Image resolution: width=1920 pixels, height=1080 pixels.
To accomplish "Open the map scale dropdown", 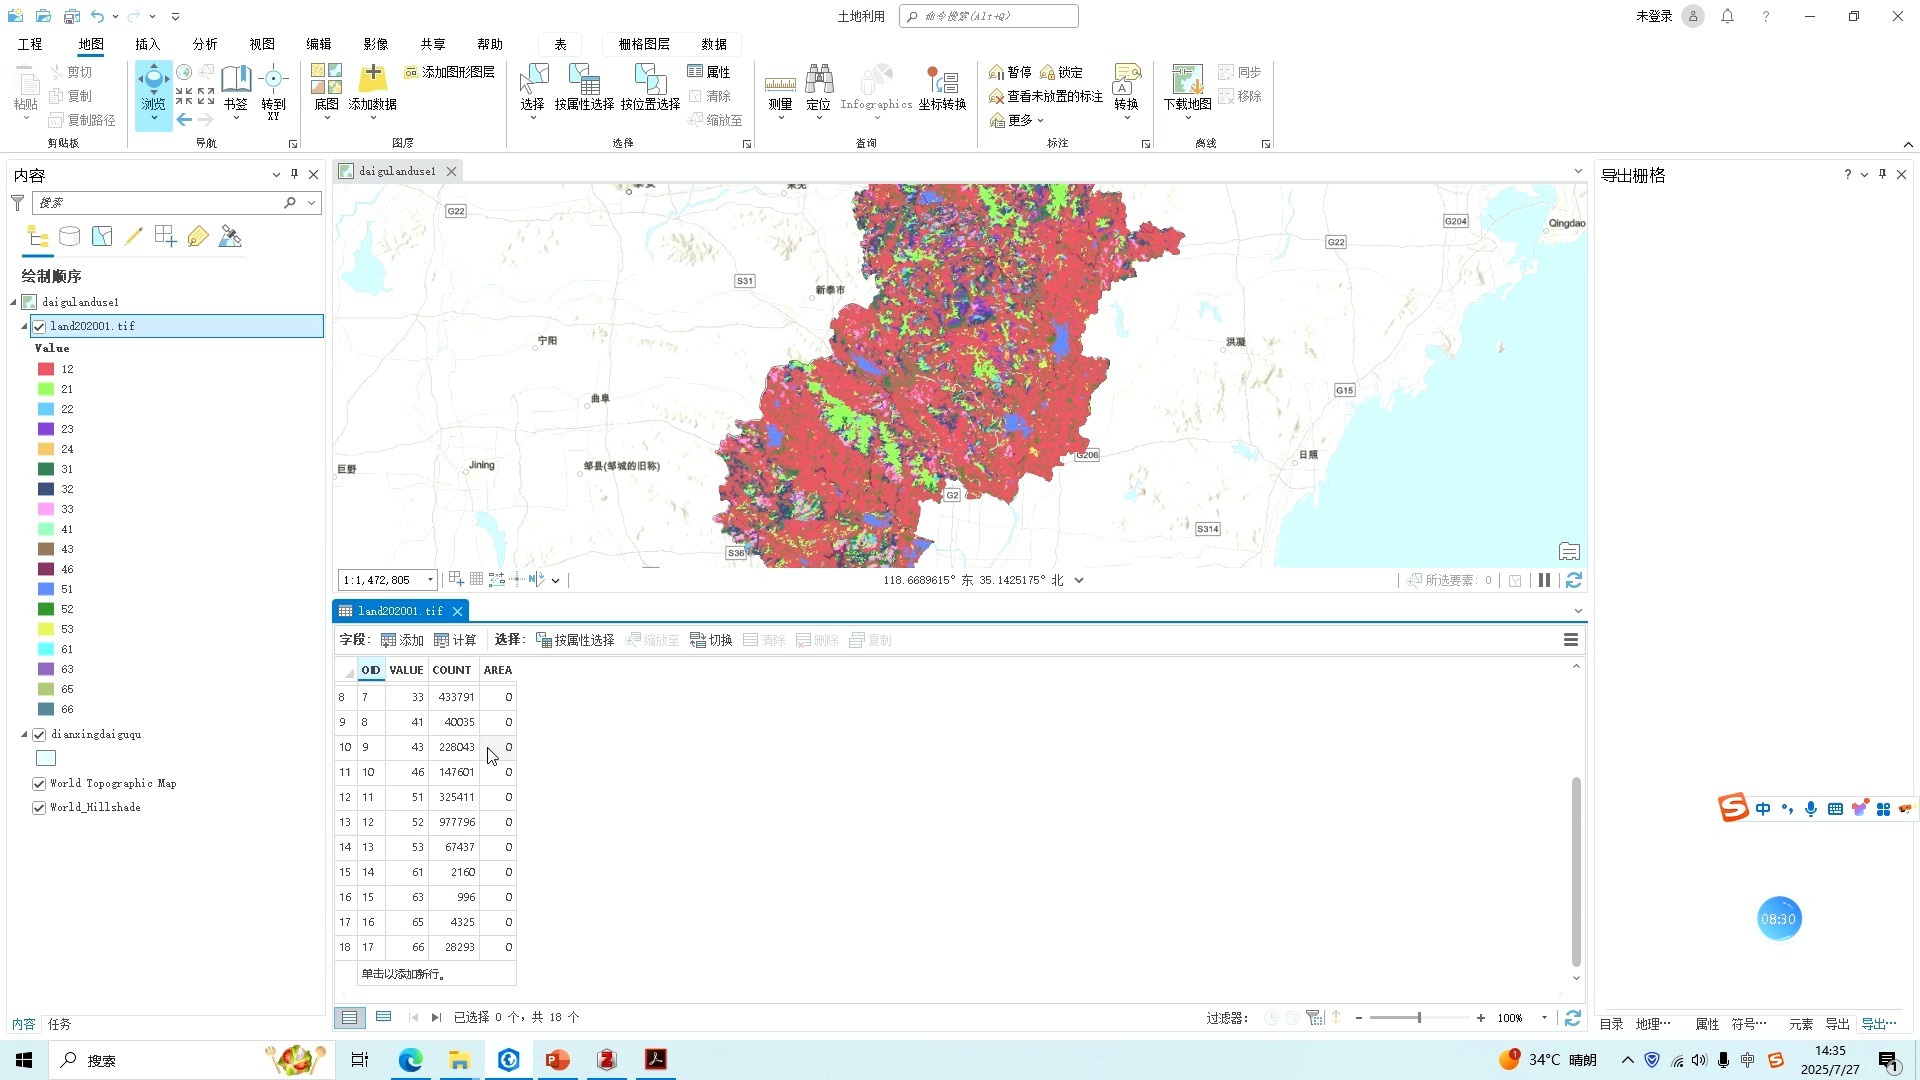I will (429, 579).
